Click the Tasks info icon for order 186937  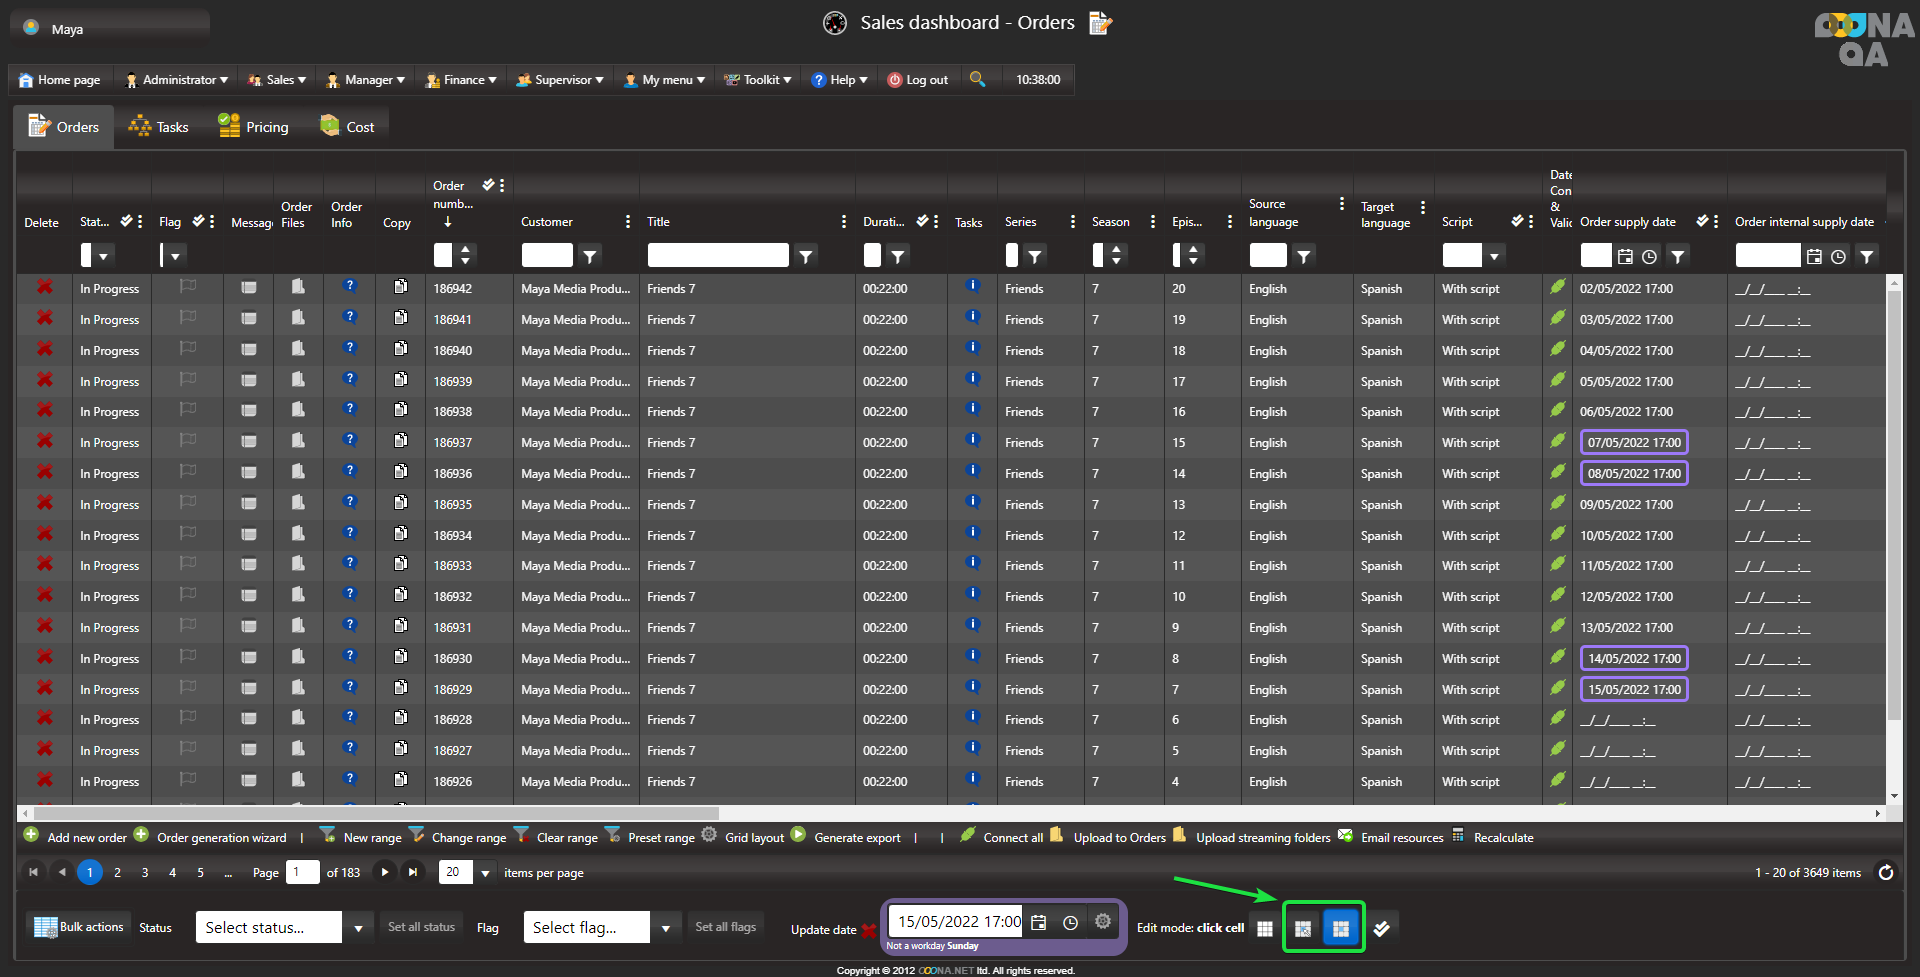pyautogui.click(x=972, y=440)
